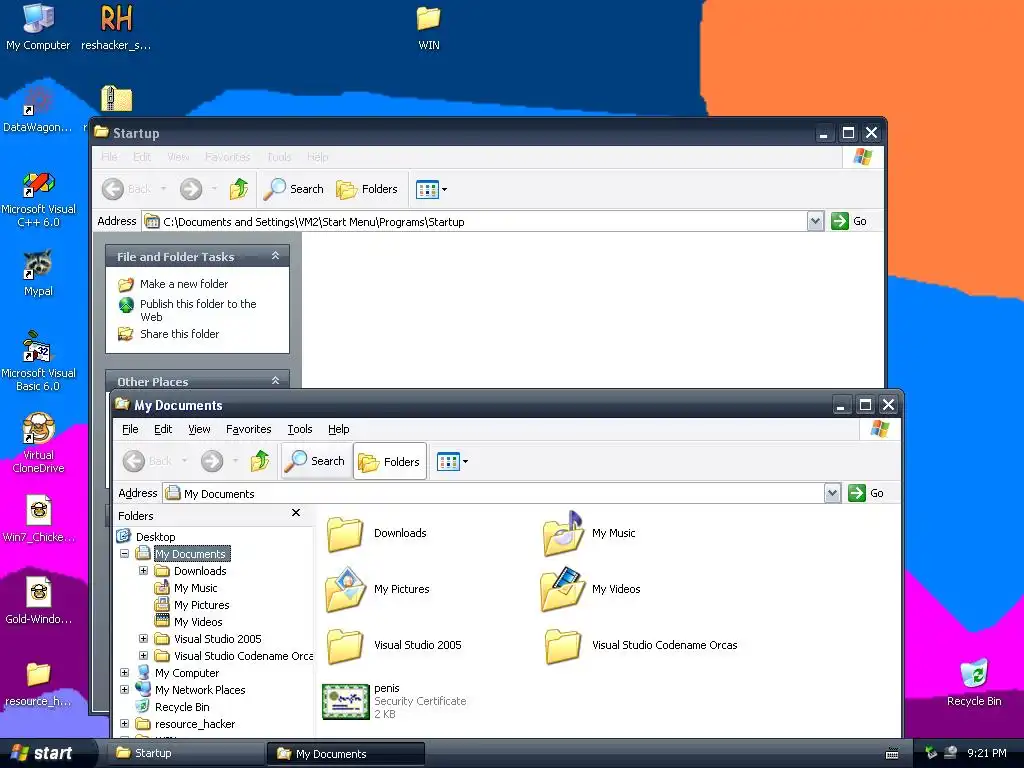Image resolution: width=1024 pixels, height=768 pixels.
Task: Click the Windows start button
Action: pos(47,754)
